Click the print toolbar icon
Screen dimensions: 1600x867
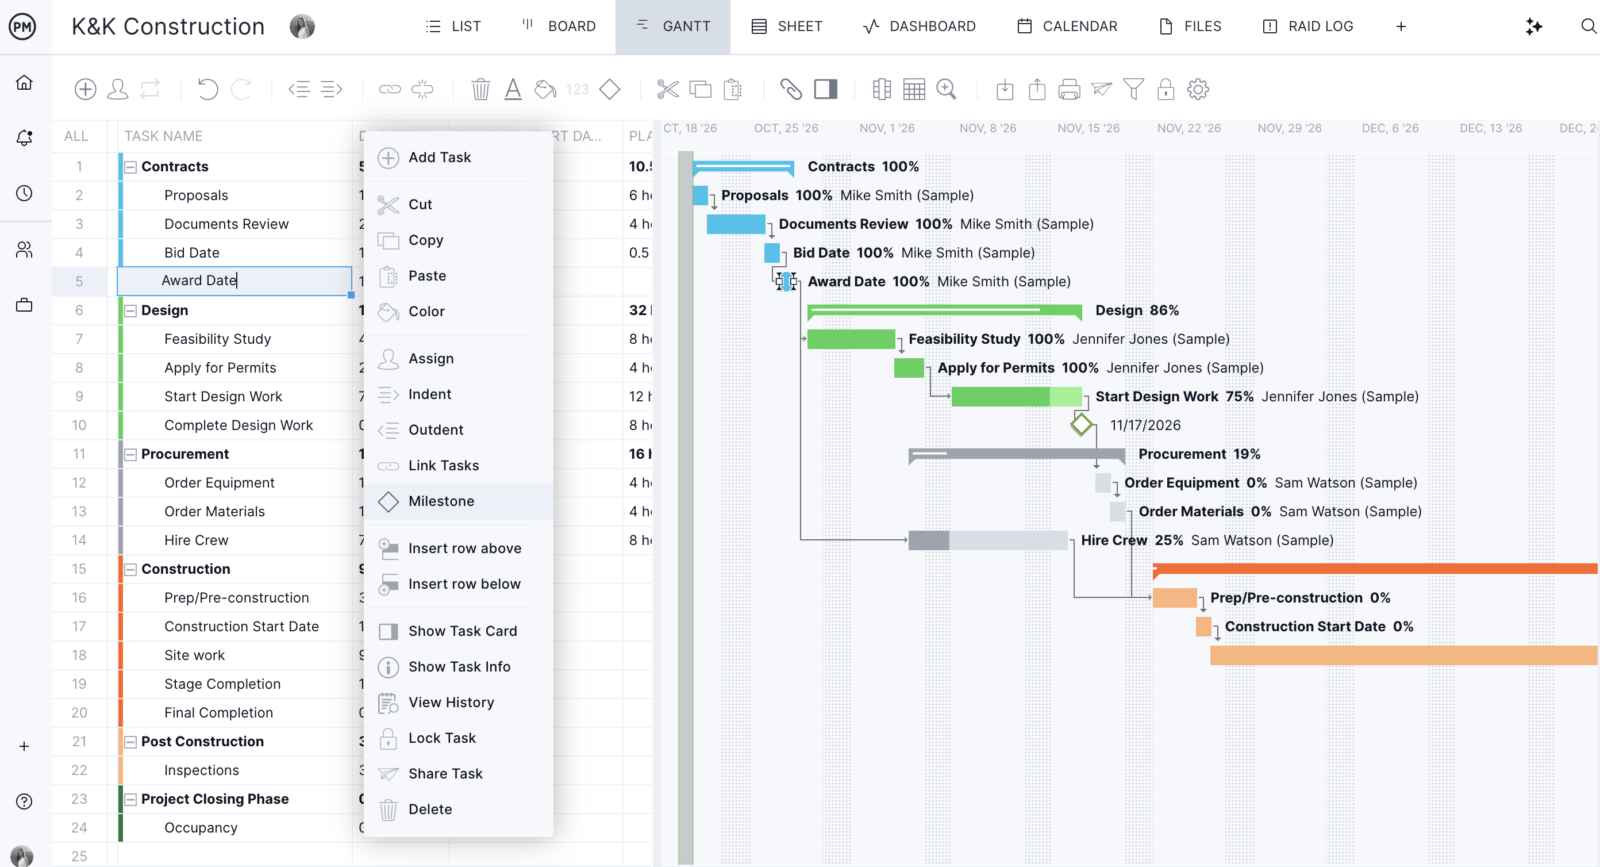[x=1069, y=90]
